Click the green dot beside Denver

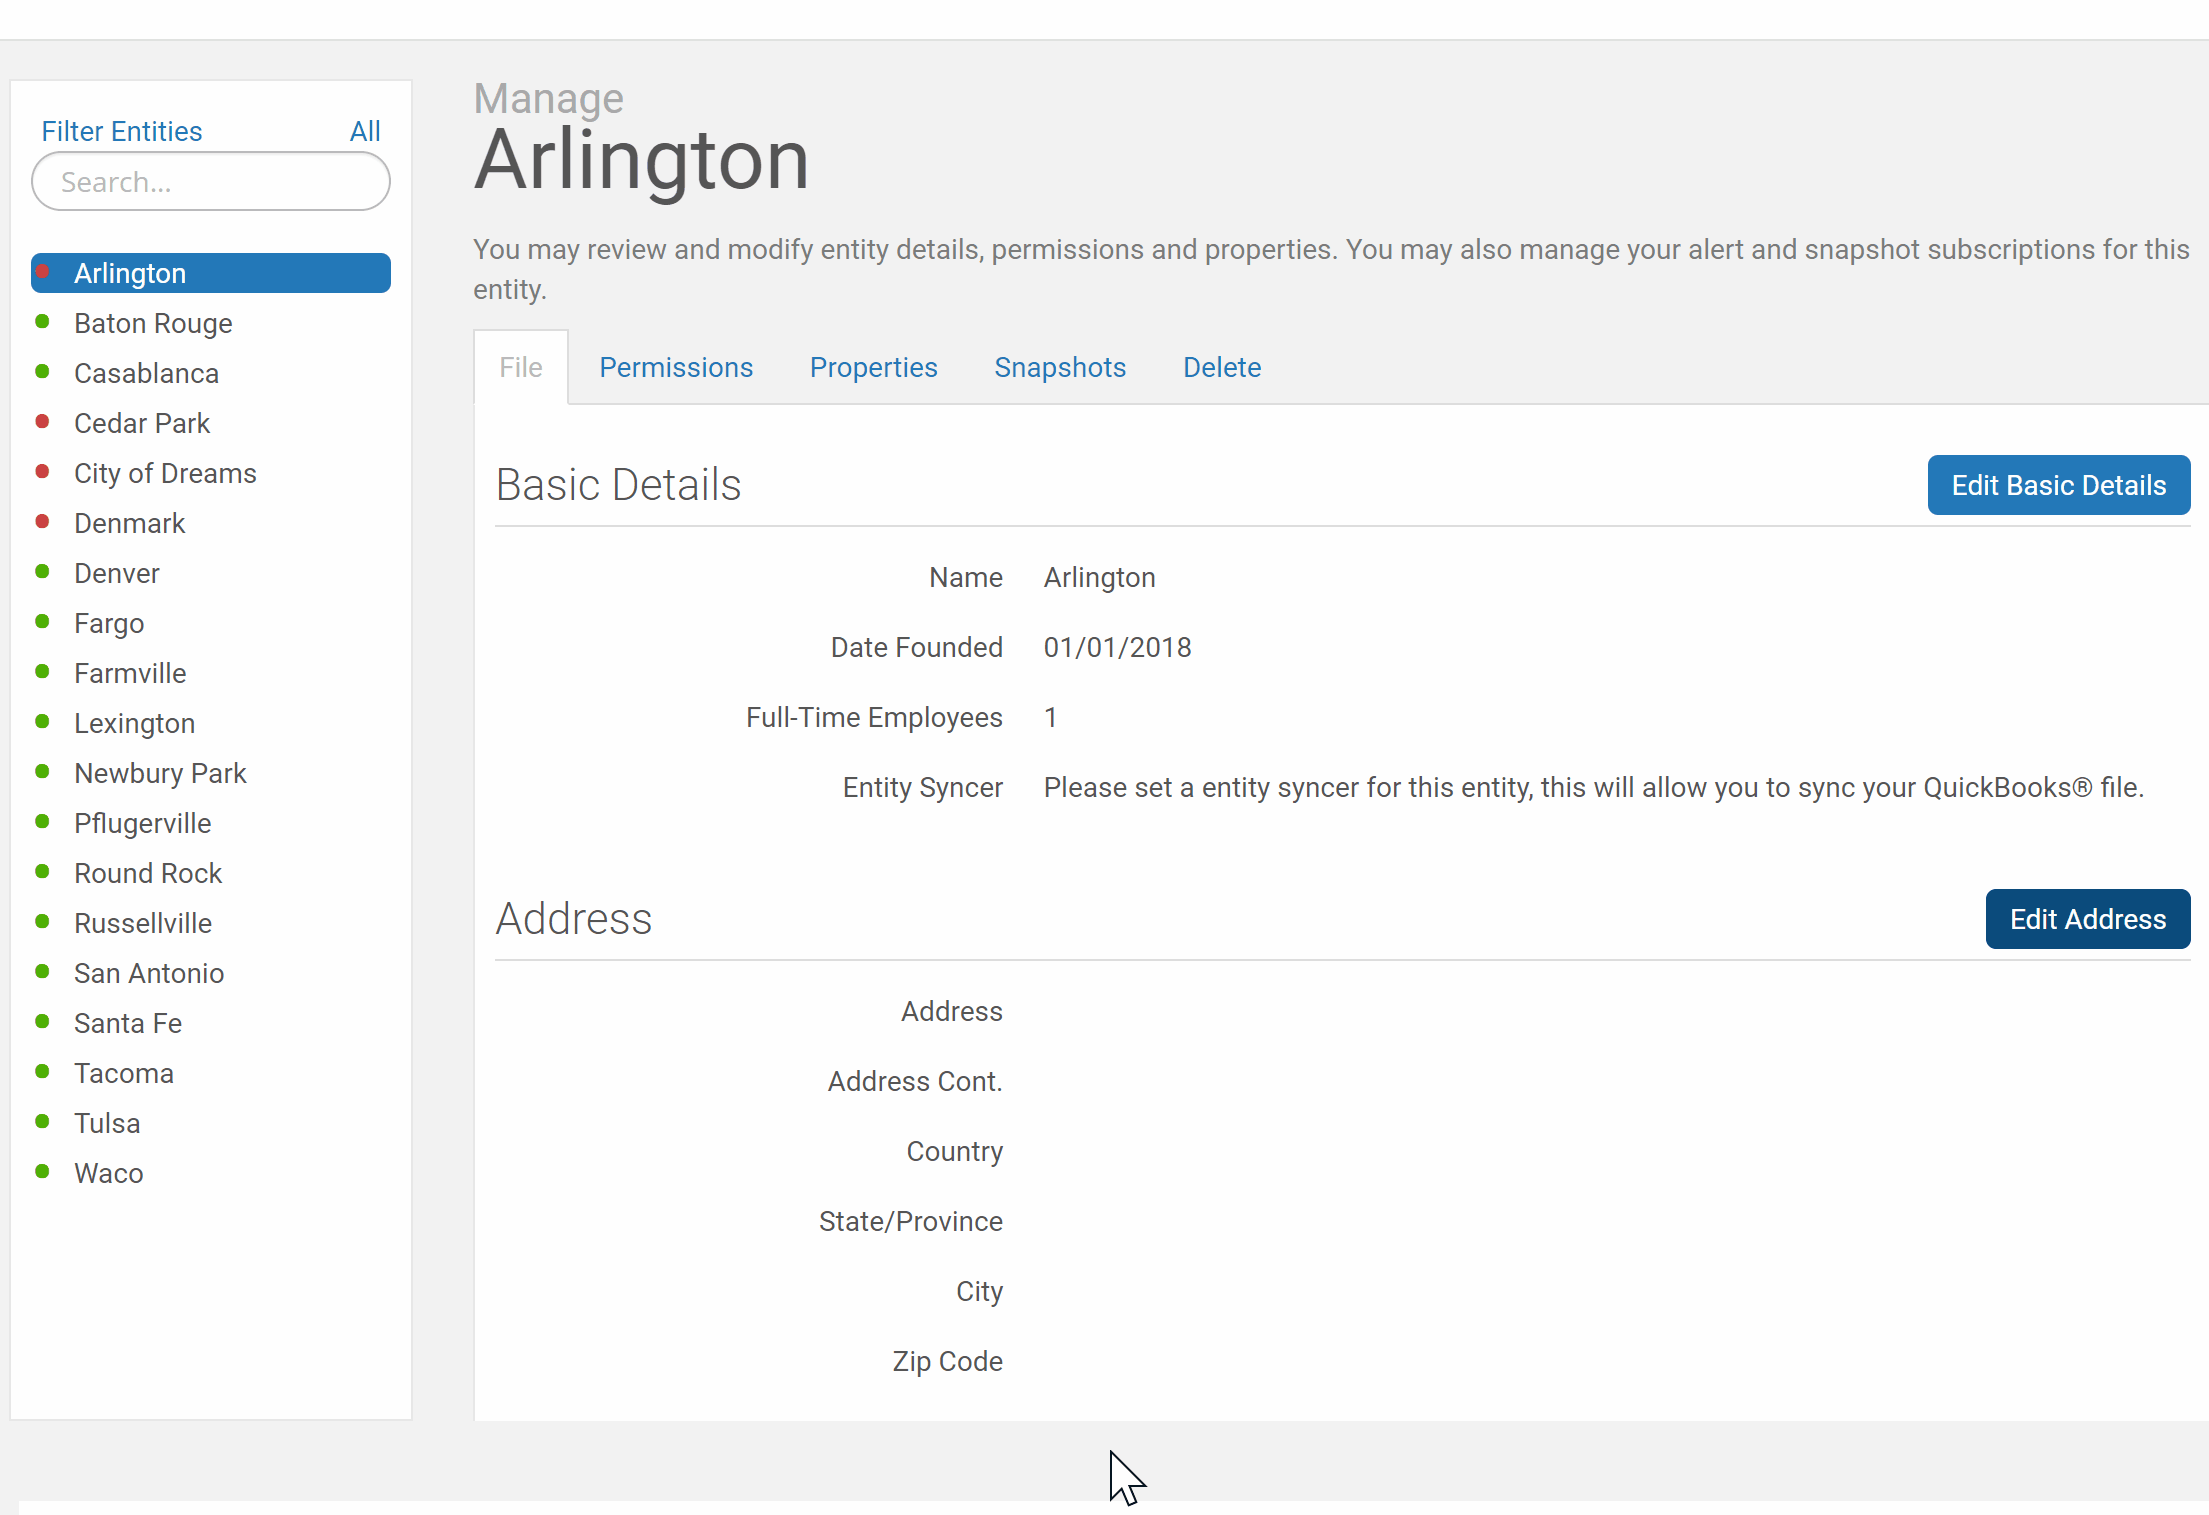pos(47,570)
